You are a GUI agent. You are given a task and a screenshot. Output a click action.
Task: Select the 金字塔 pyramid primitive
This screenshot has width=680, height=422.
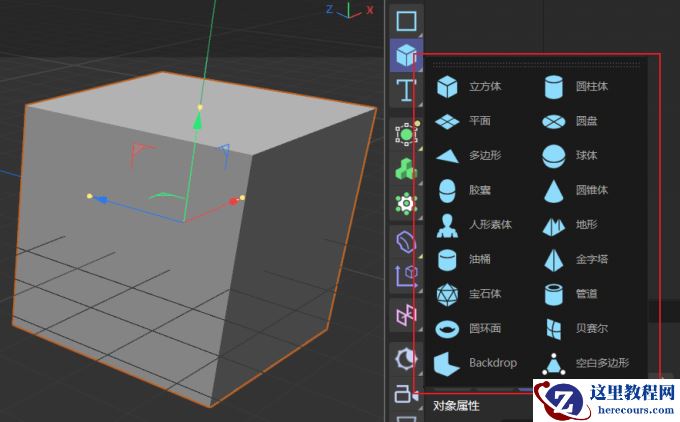tap(575, 259)
